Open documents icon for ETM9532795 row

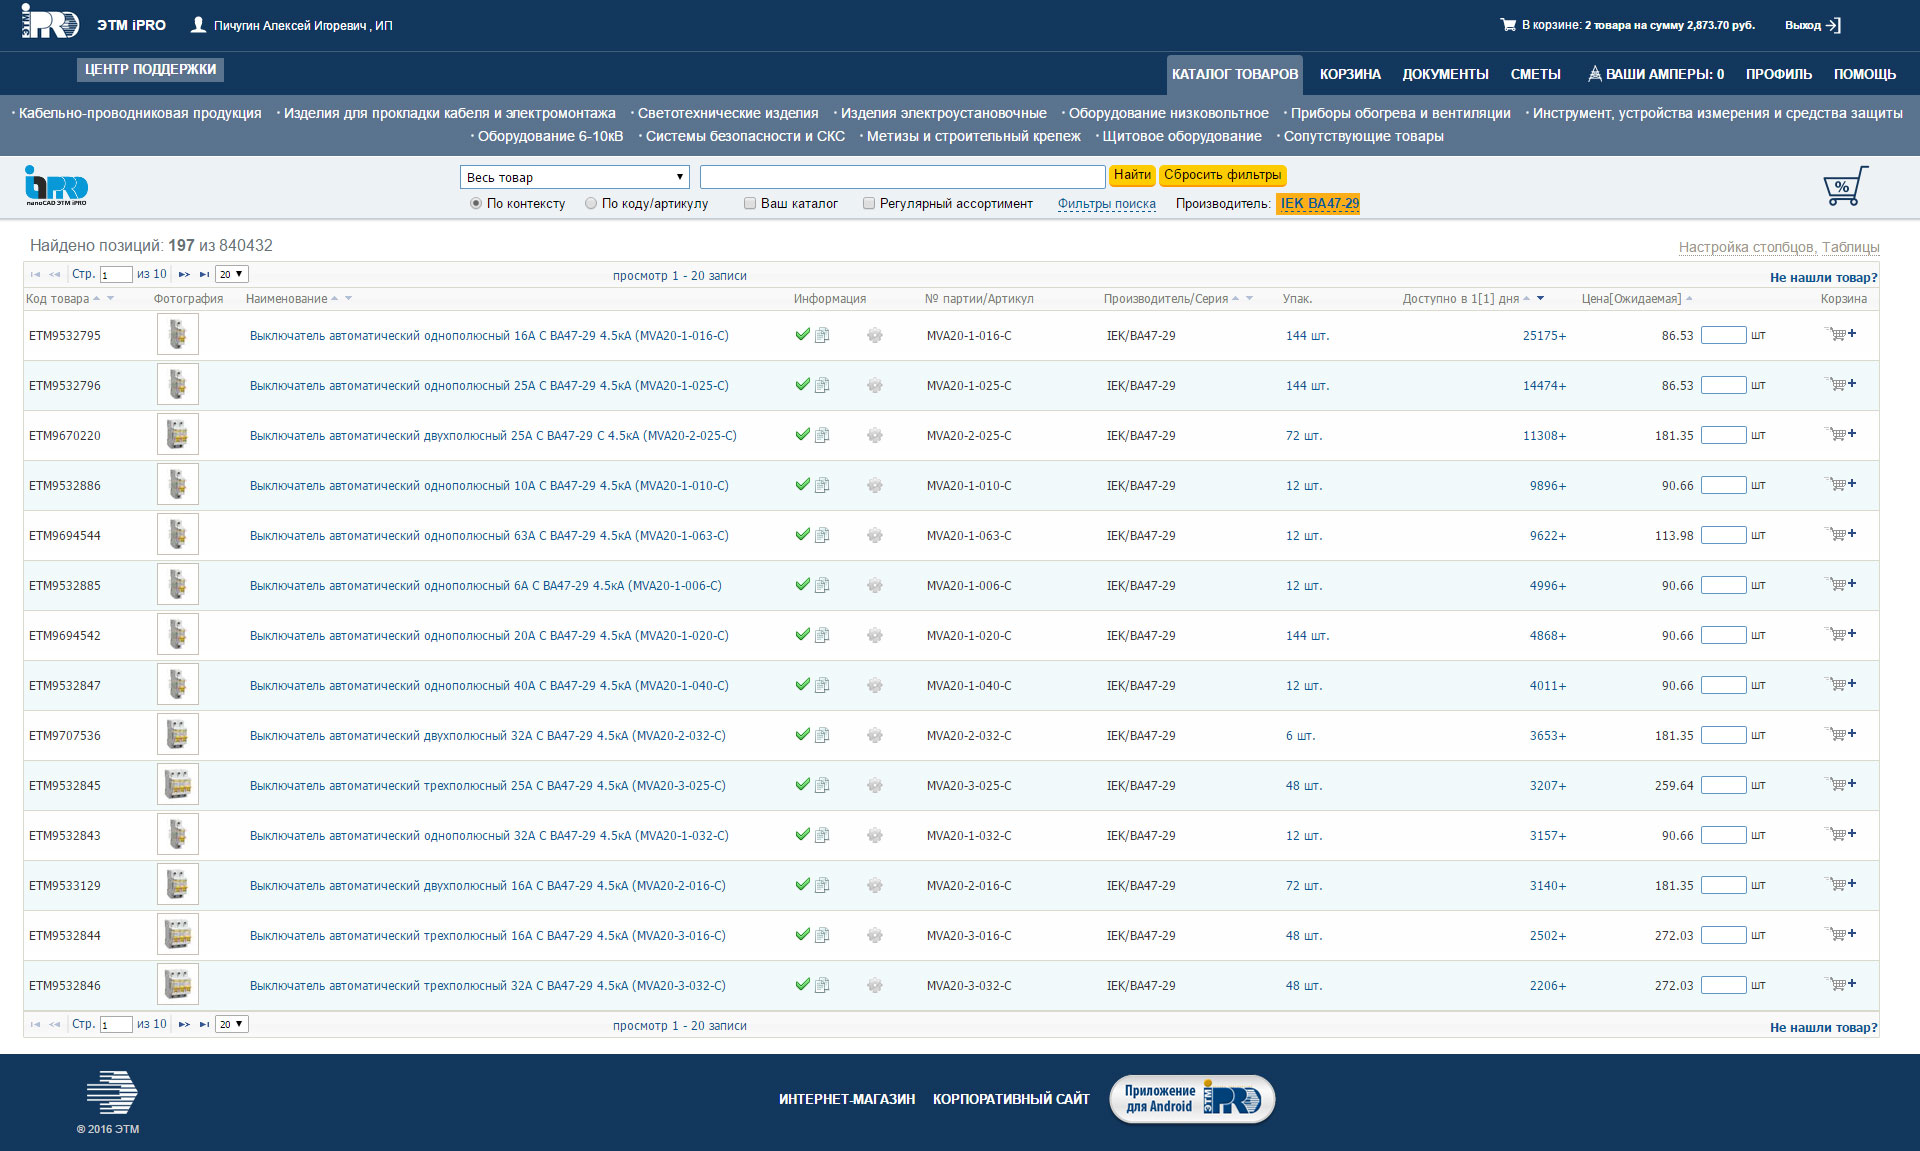(822, 335)
